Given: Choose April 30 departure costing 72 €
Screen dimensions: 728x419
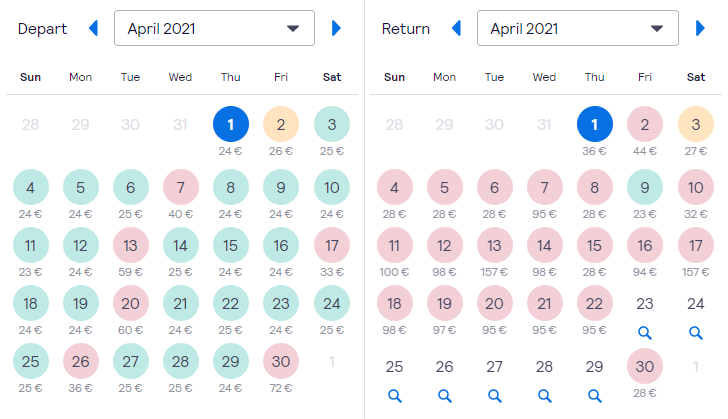Looking at the screenshot, I should coord(281,361).
